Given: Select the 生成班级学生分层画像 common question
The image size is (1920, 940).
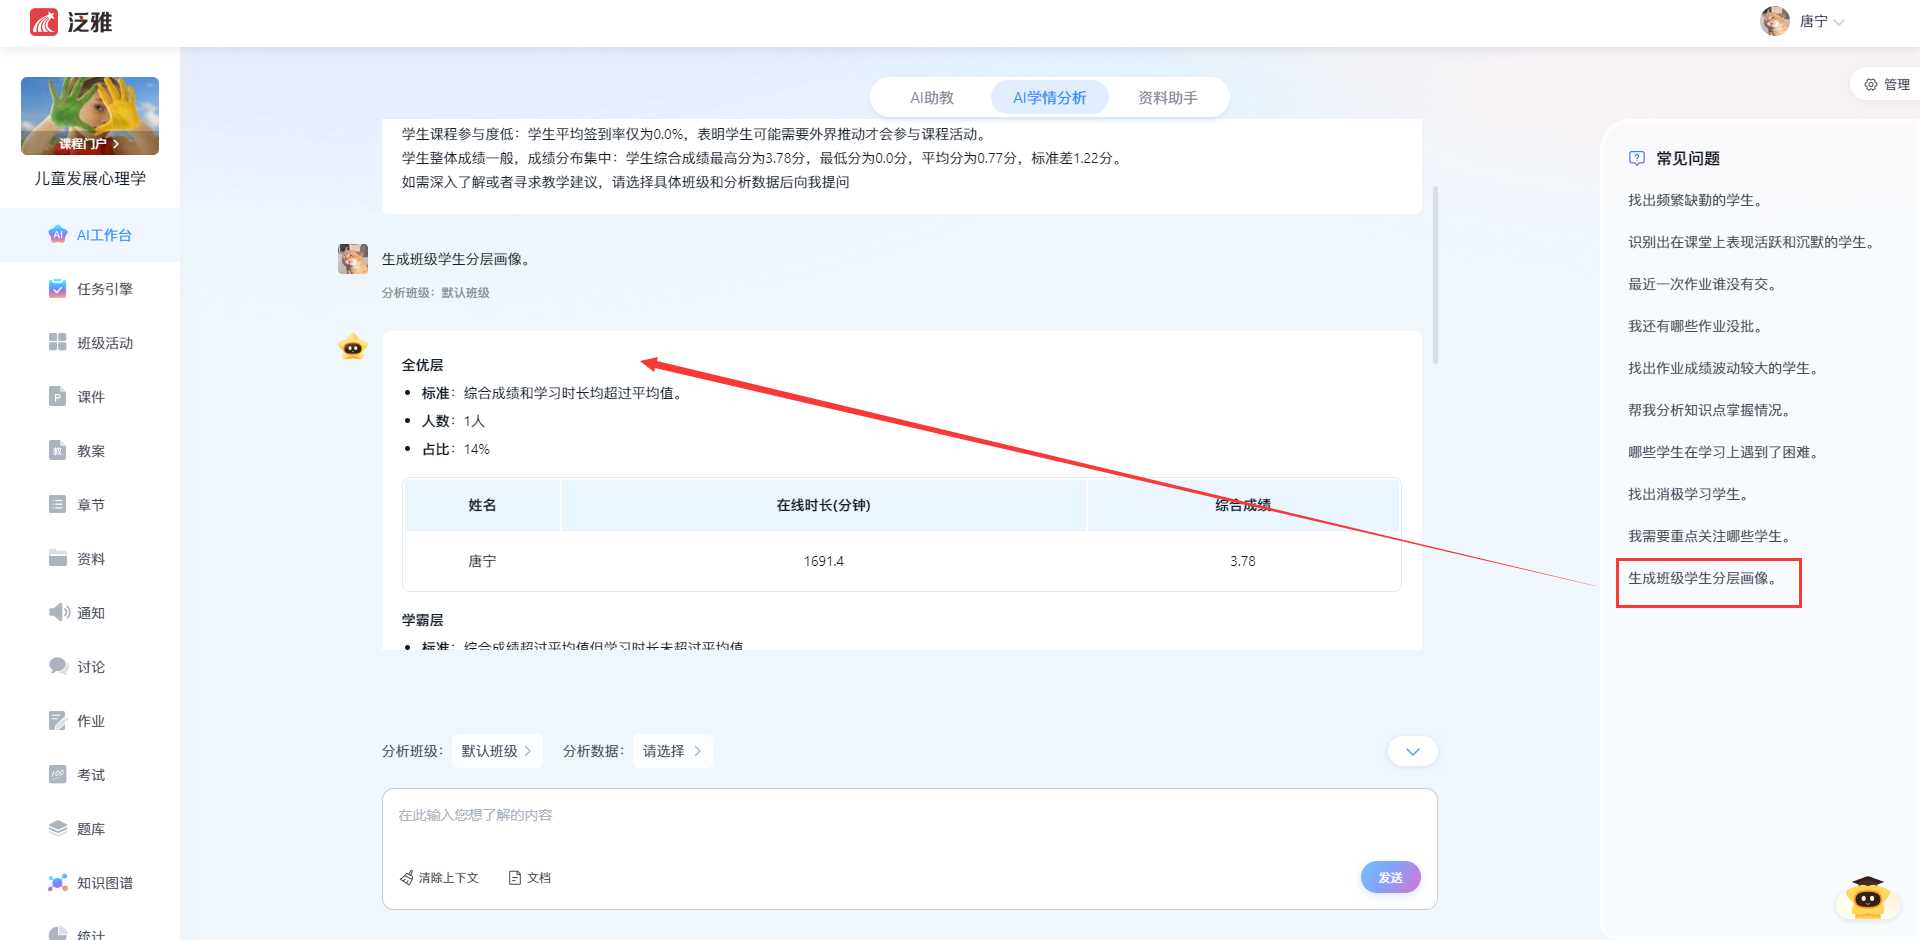Looking at the screenshot, I should (x=1702, y=578).
